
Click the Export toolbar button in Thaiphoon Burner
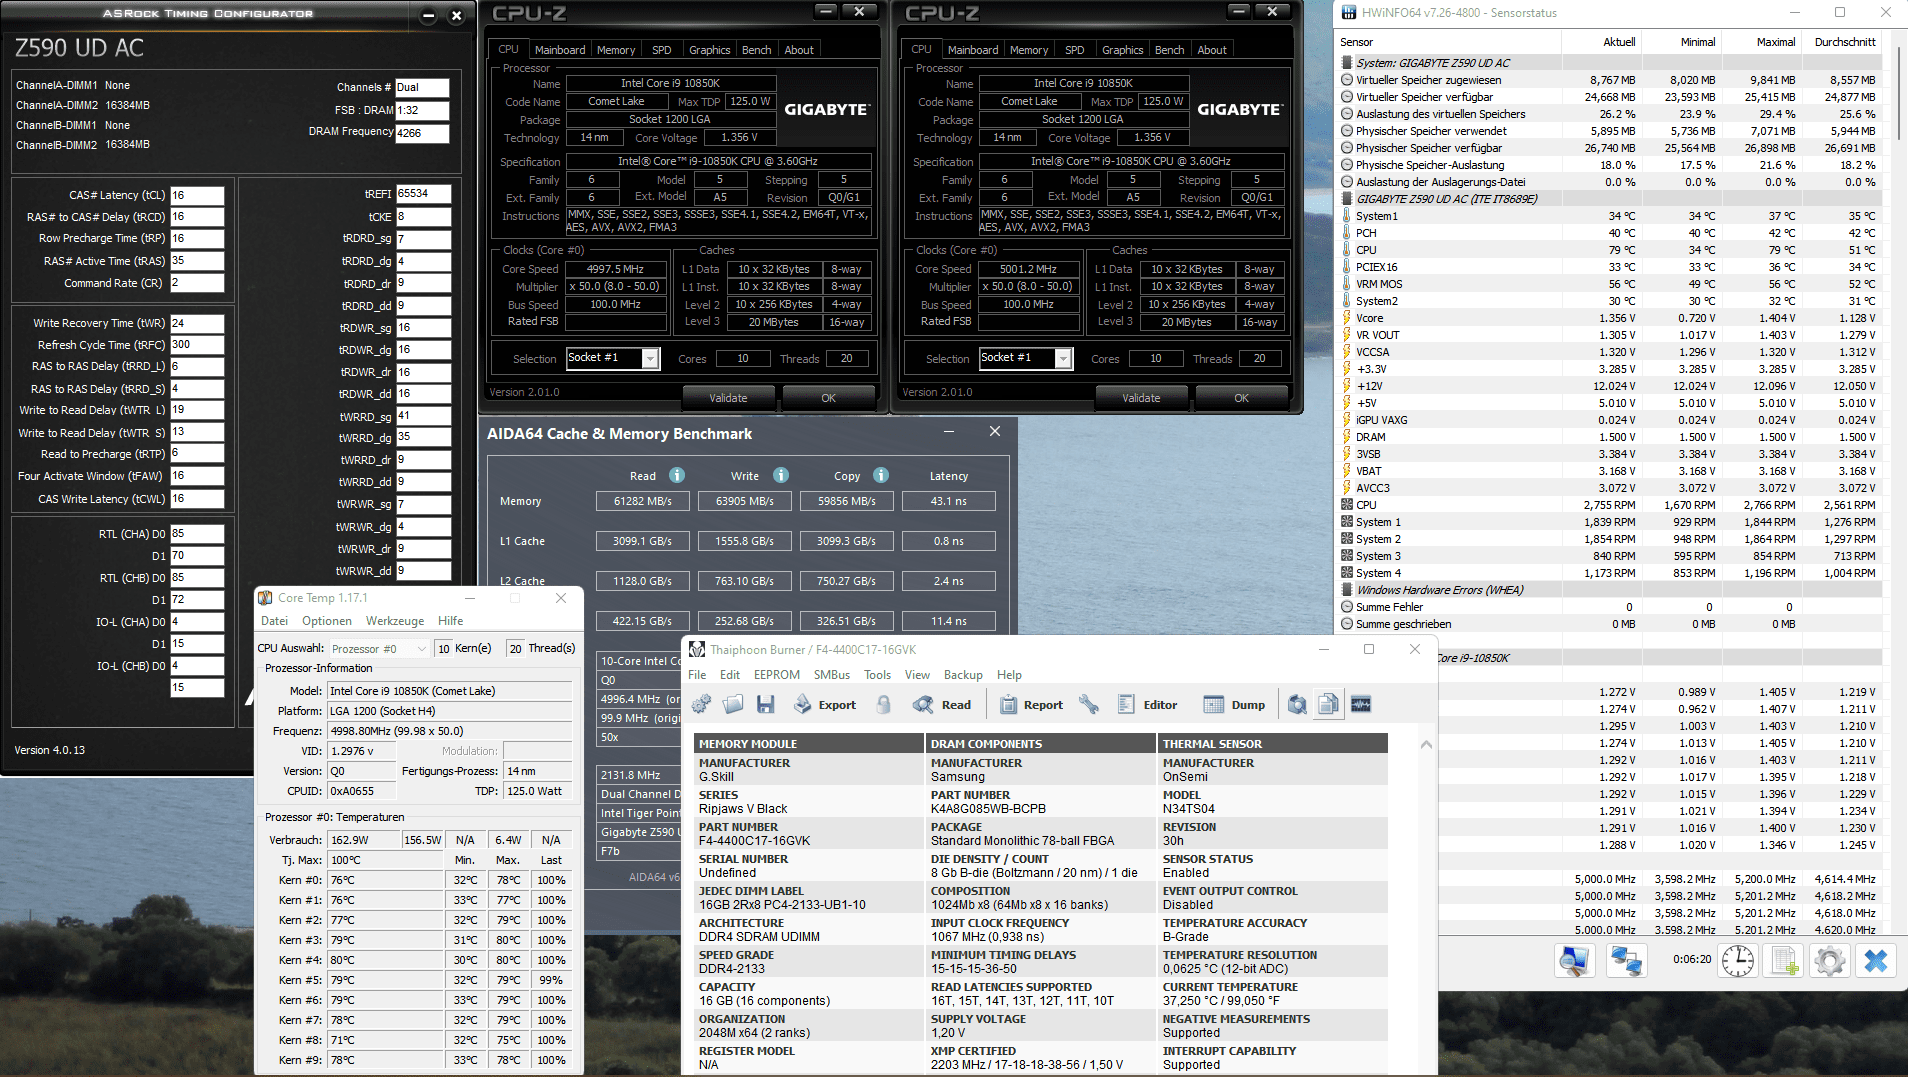[825, 704]
